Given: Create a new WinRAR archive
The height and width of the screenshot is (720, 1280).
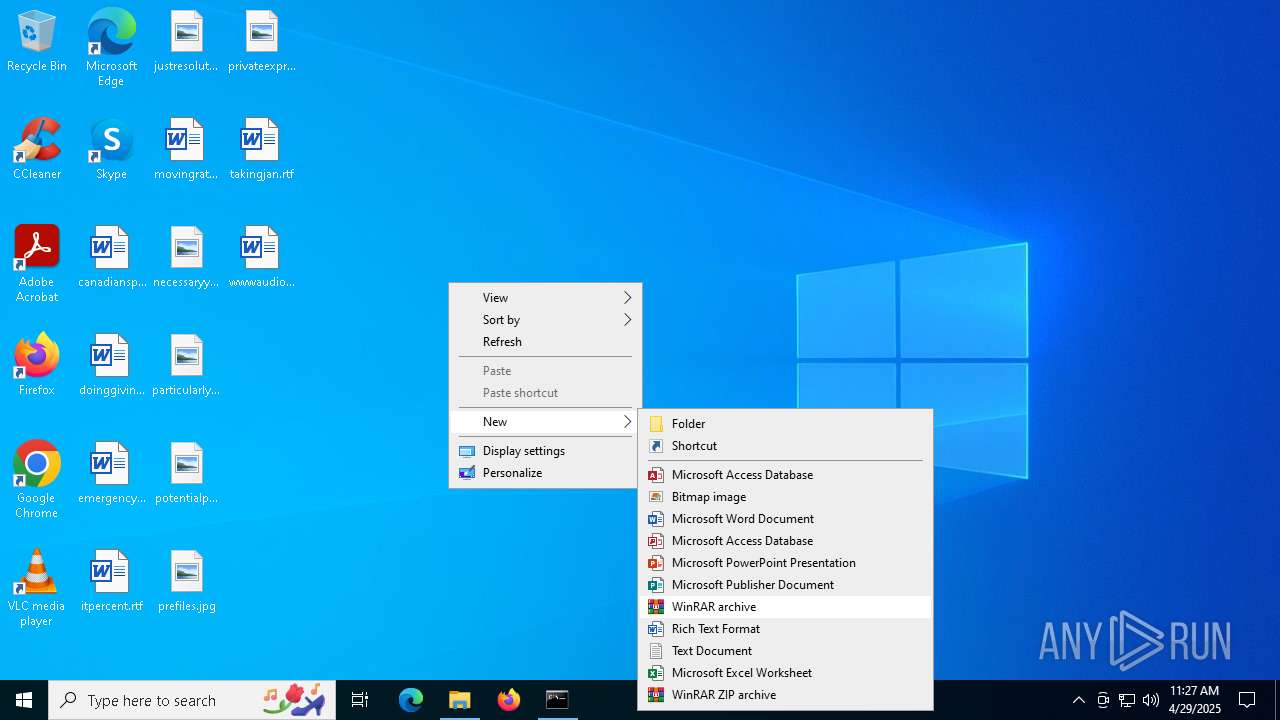Looking at the screenshot, I should [x=785, y=607].
